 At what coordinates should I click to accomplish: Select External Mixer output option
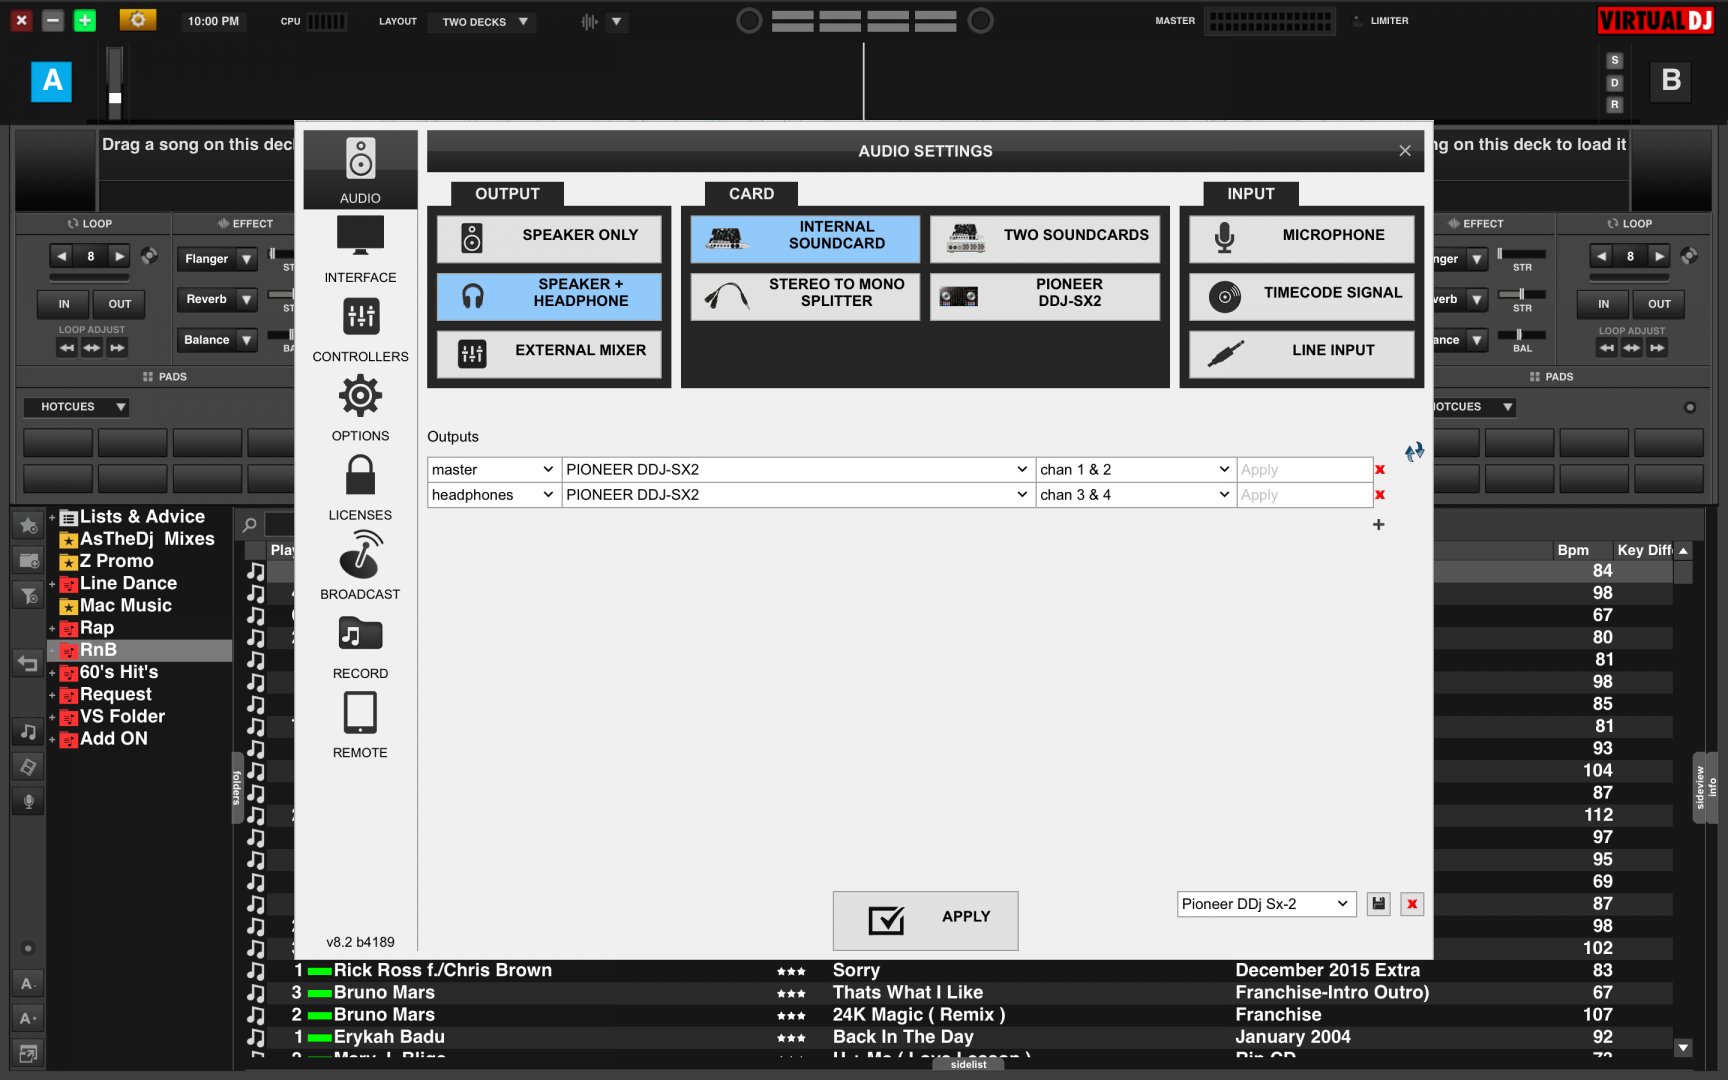549,353
